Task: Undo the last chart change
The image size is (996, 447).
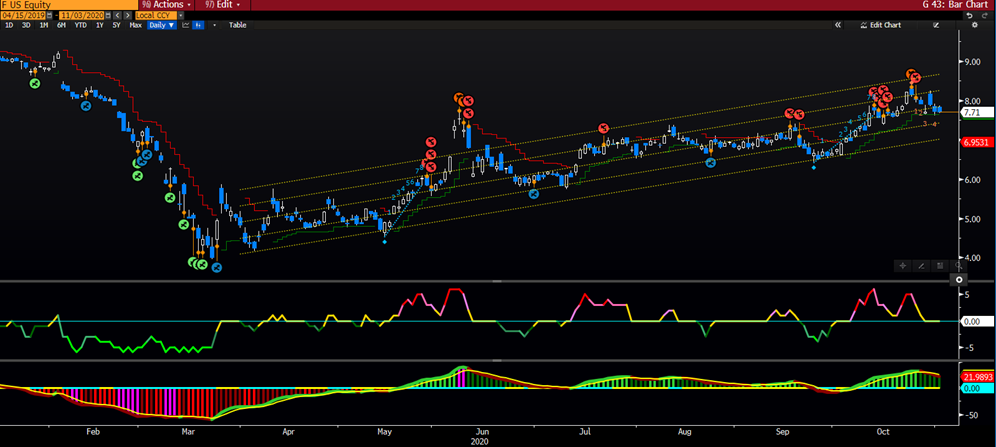Action: (969, 15)
